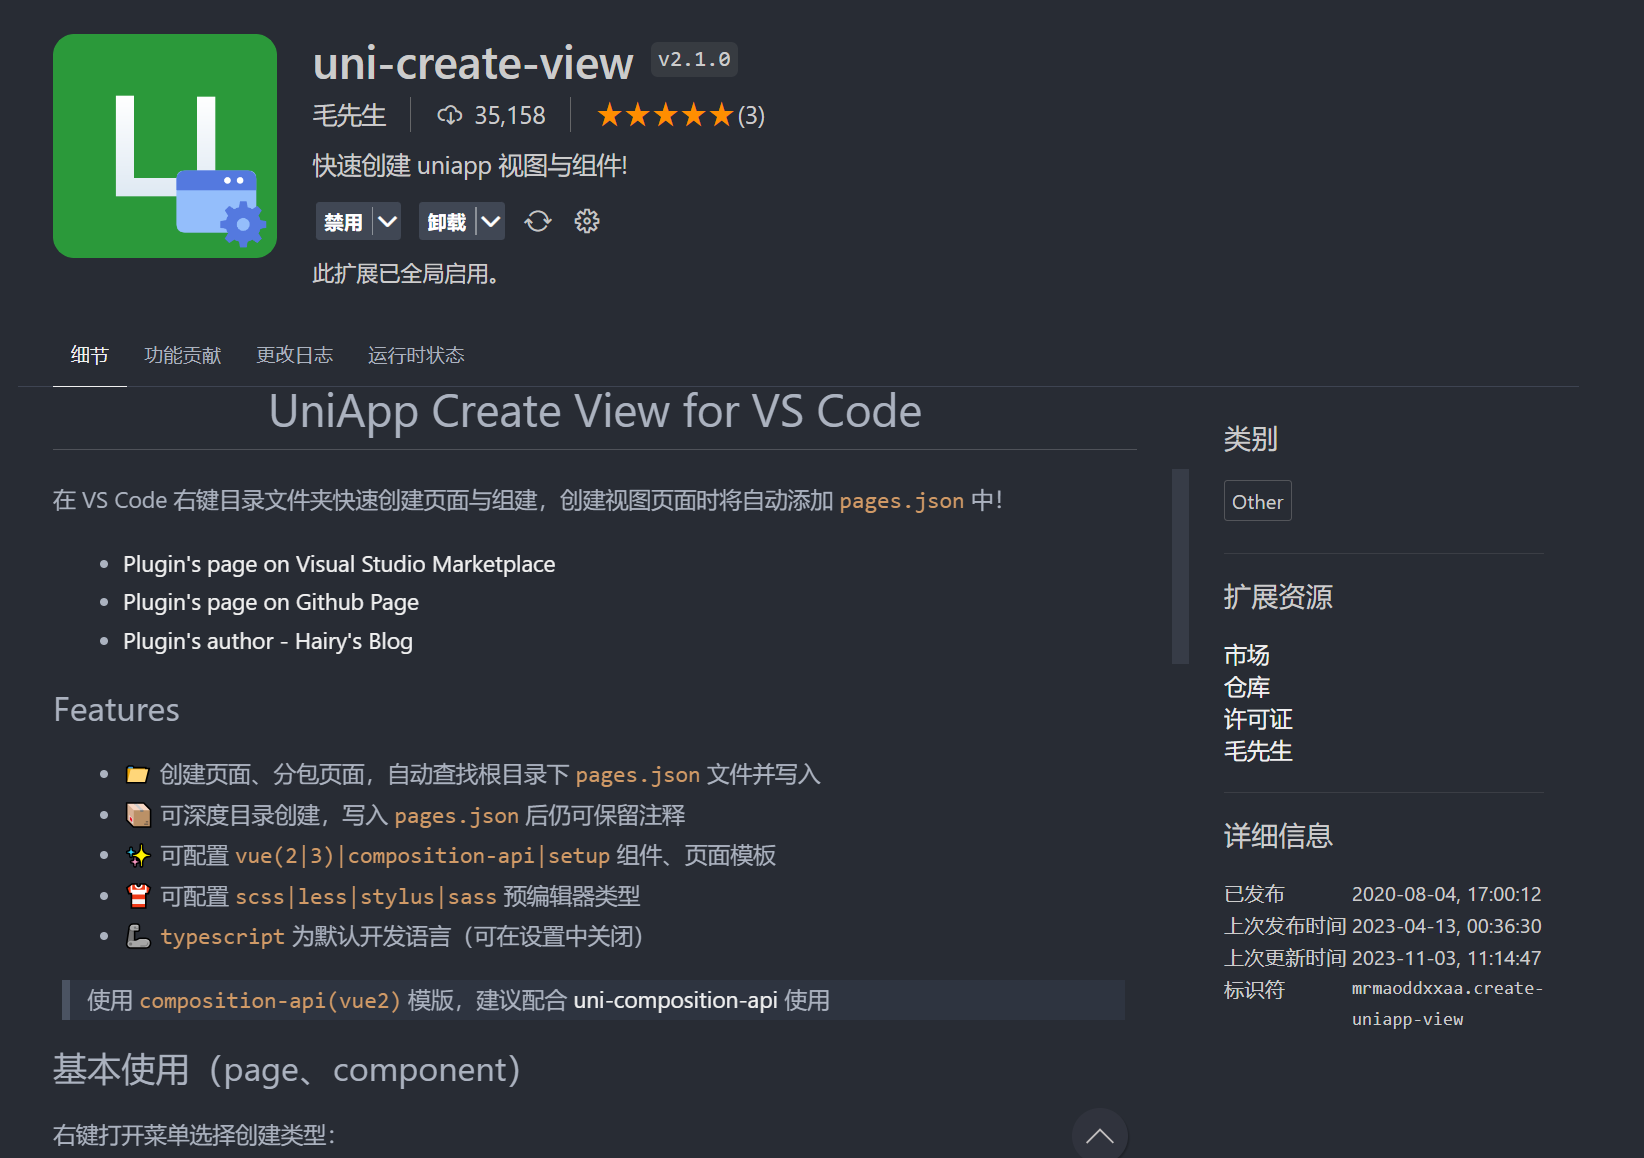Click the 基本使用 (page、component) heading

click(287, 1069)
